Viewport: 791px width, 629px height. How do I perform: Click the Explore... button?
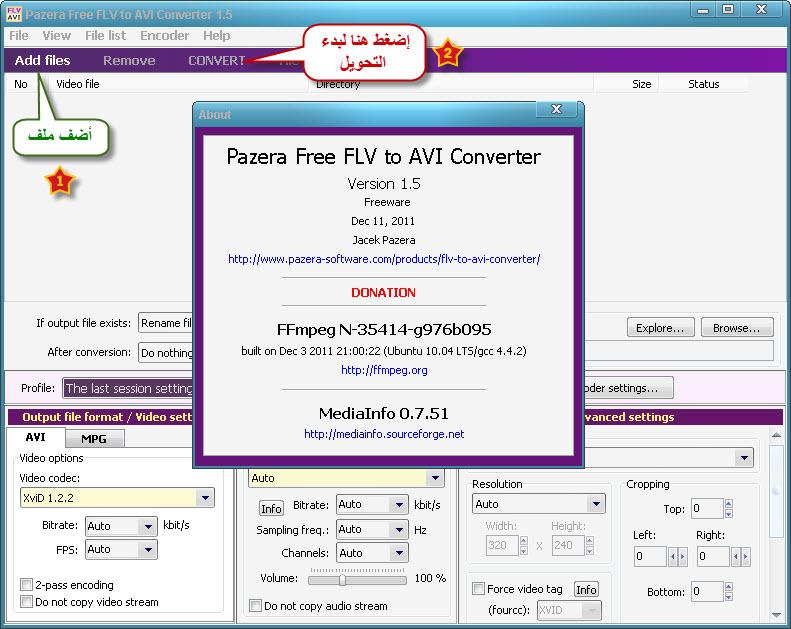660,328
